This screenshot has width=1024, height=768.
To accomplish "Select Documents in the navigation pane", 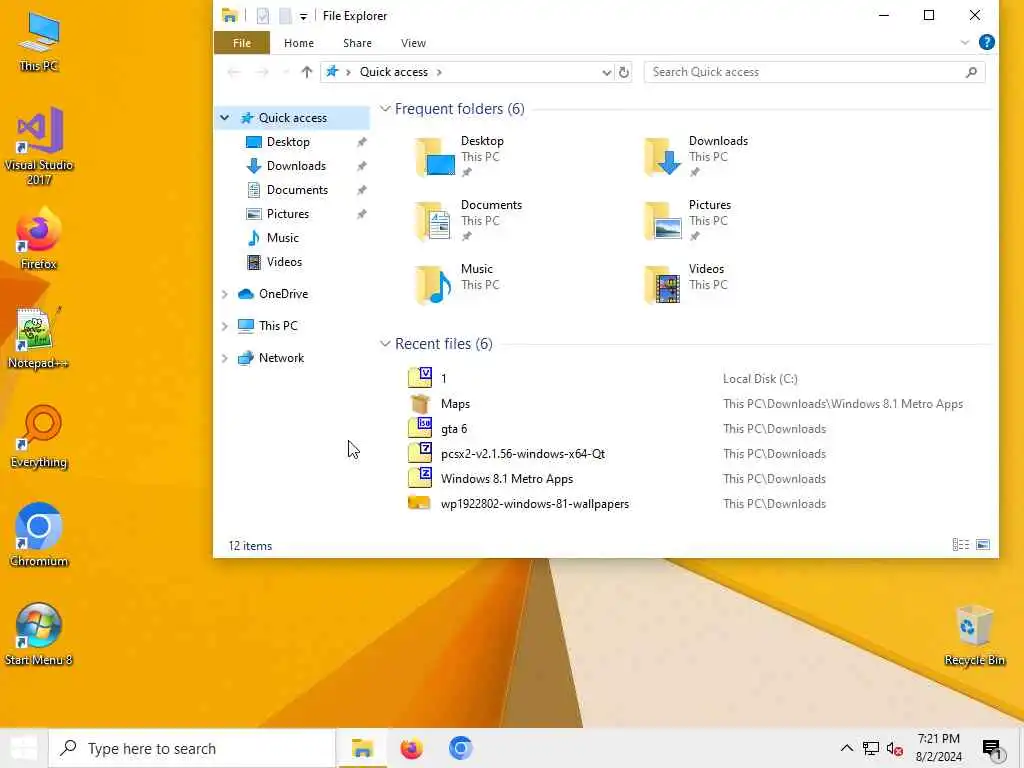I will (x=297, y=190).
